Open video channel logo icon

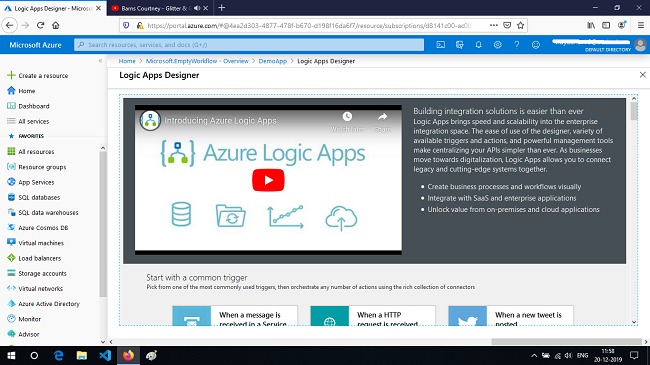click(x=150, y=120)
